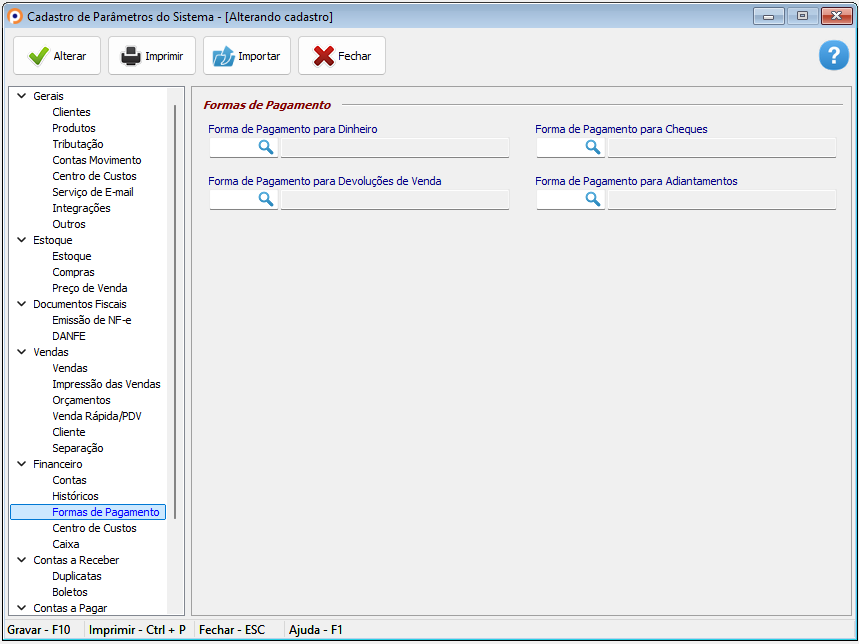Go to Venda Rápida/PDV settings

coord(96,416)
